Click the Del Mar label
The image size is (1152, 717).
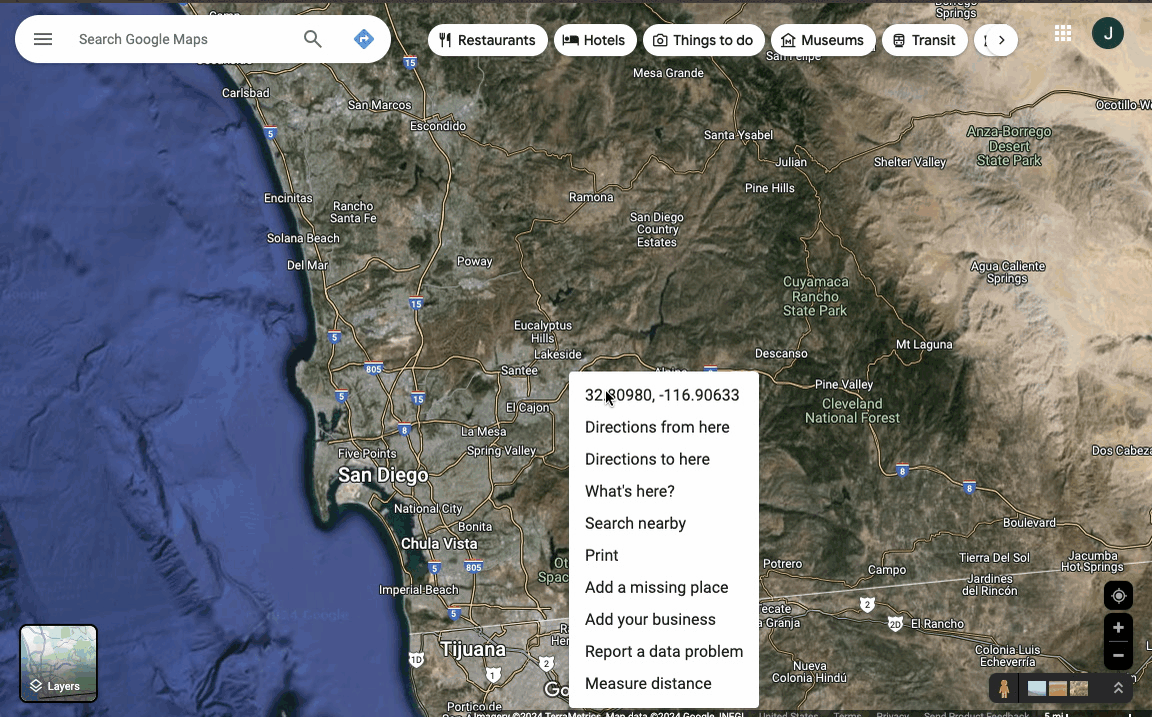click(307, 265)
